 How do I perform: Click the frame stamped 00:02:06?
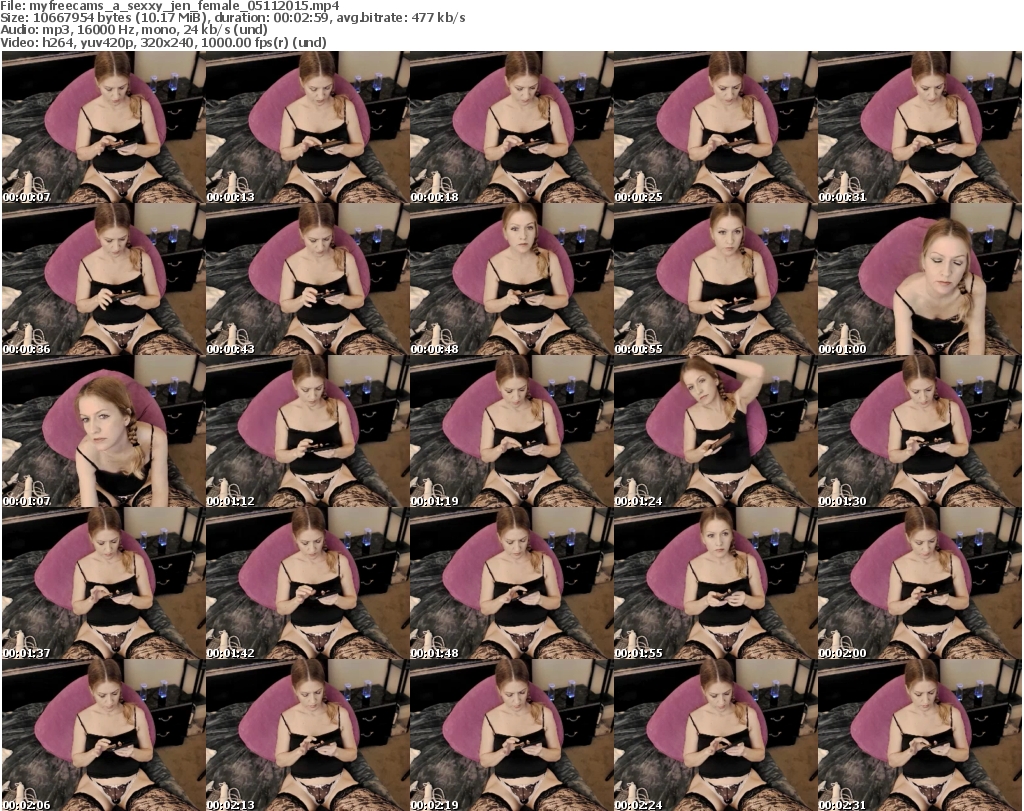tap(103, 735)
